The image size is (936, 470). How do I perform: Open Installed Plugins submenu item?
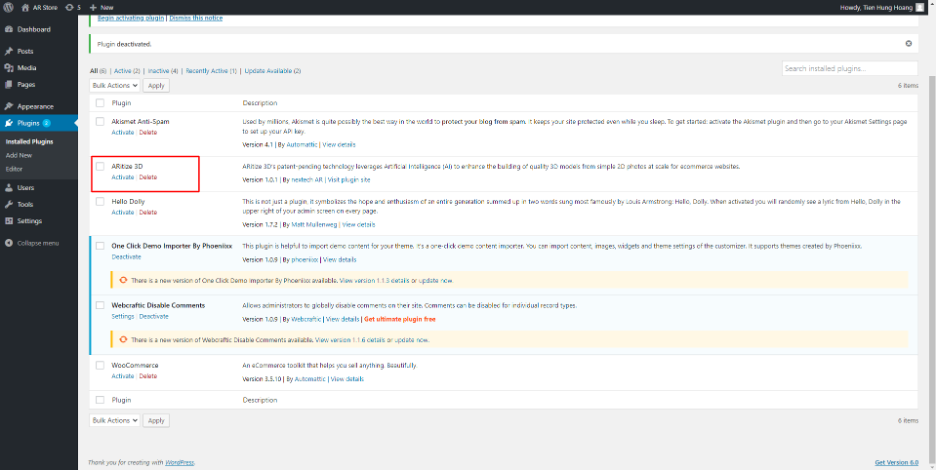[x=29, y=142]
